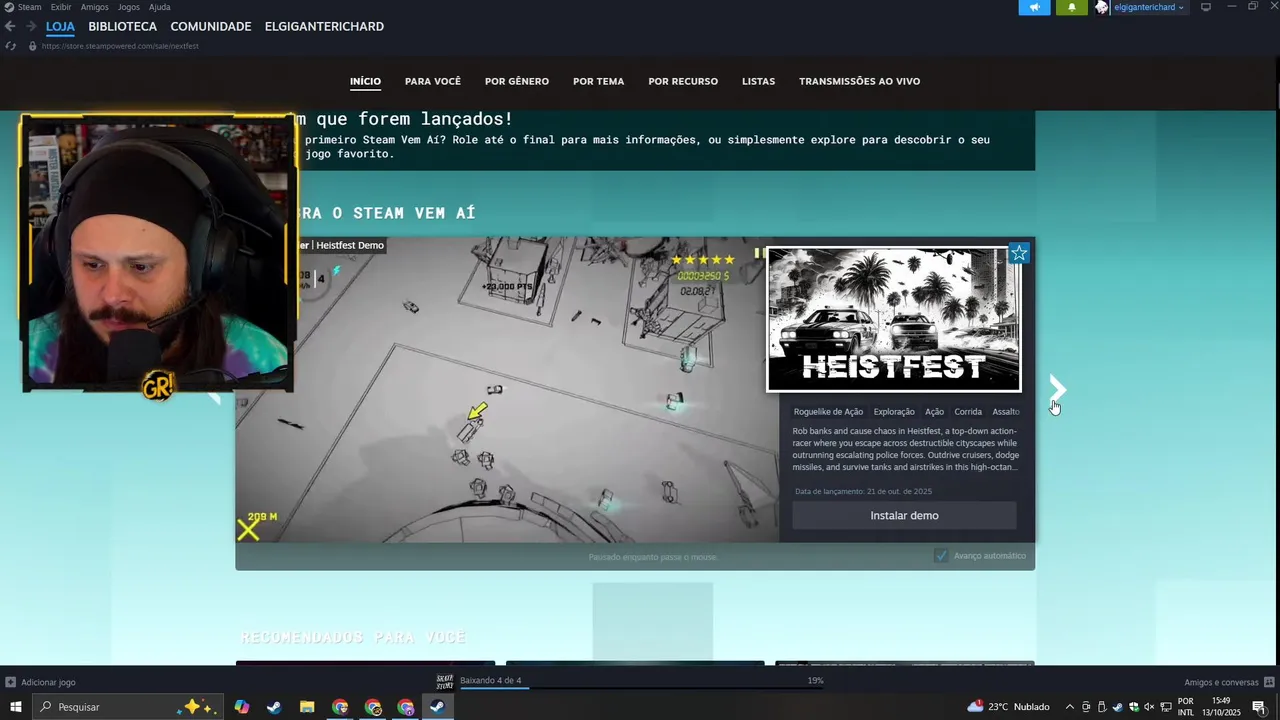This screenshot has width=1280, height=720.
Task: Click the Steam system tray icon
Action: (1117, 707)
